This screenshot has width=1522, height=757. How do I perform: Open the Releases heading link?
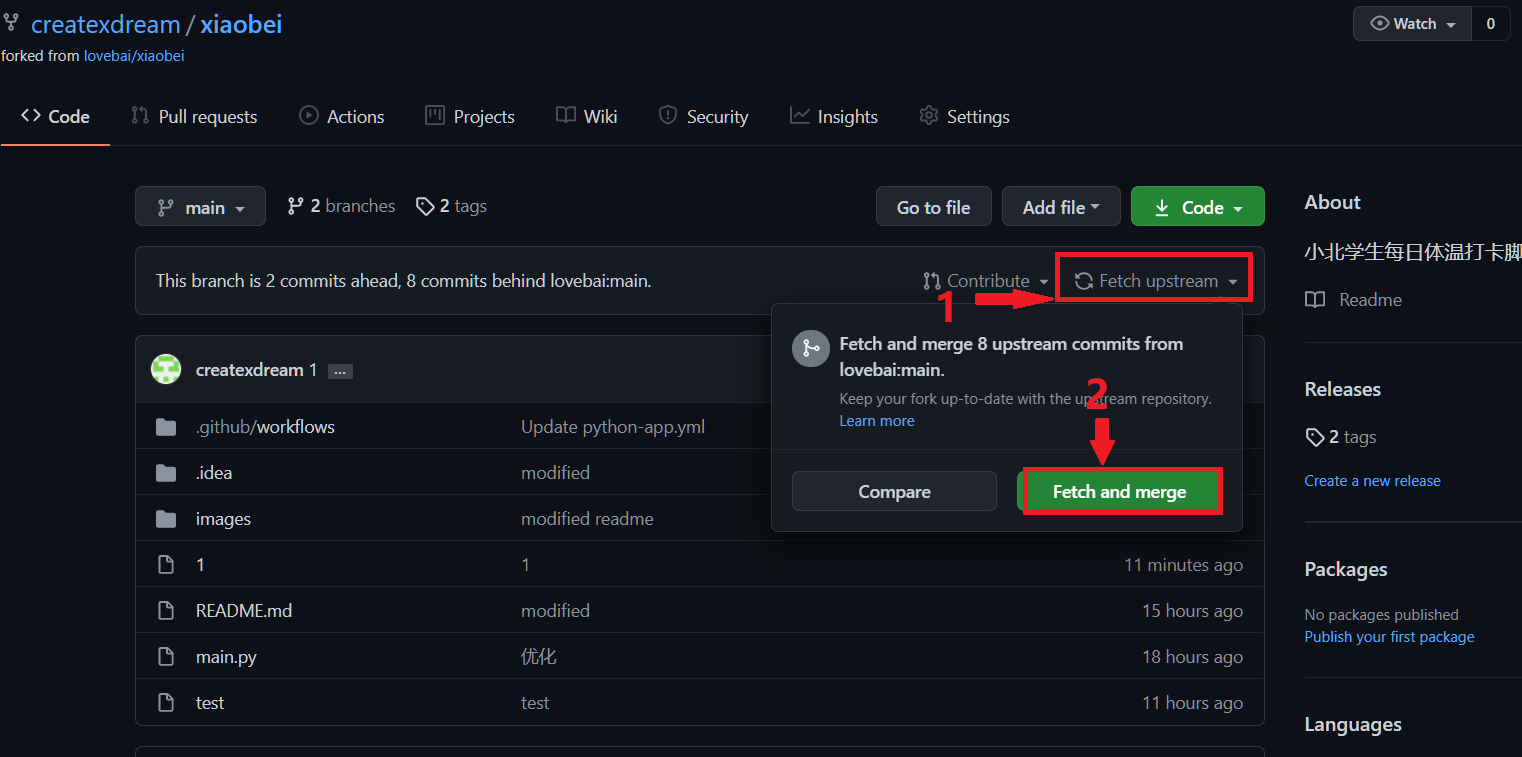point(1343,390)
